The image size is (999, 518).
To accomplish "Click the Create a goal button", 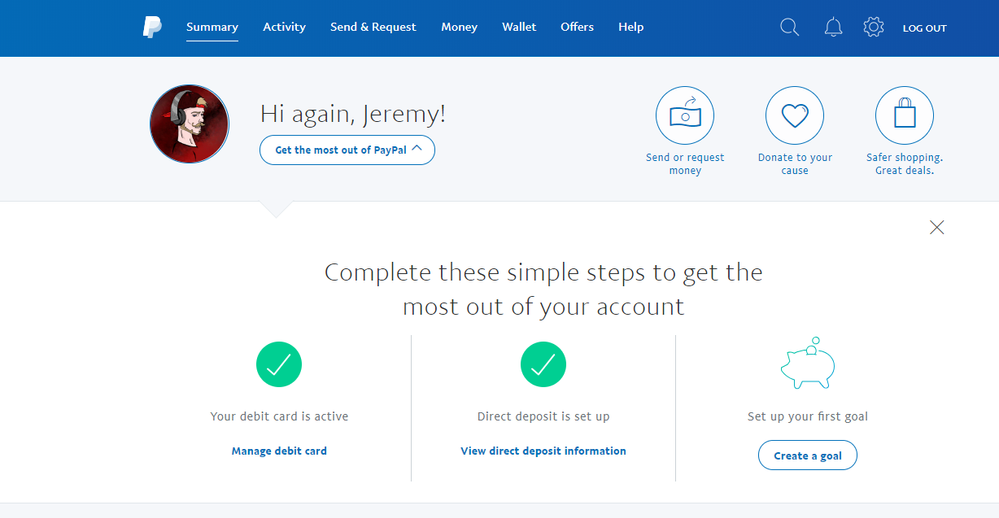I will click(808, 456).
